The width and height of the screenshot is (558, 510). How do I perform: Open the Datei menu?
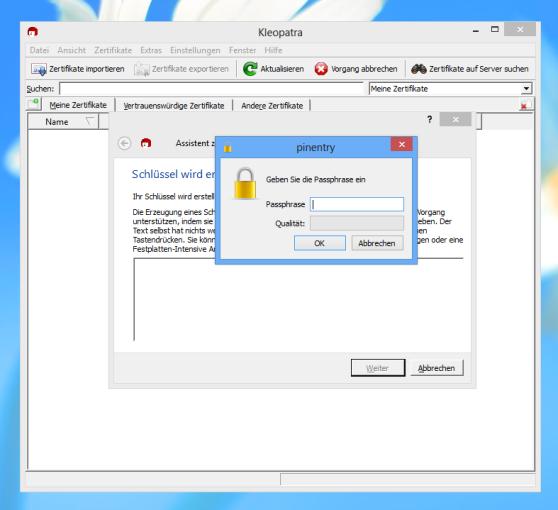point(39,51)
